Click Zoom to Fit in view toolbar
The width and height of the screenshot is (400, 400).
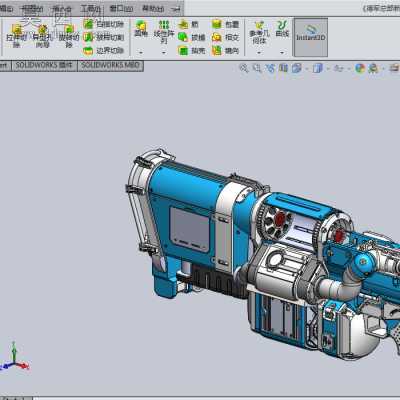coord(244,68)
